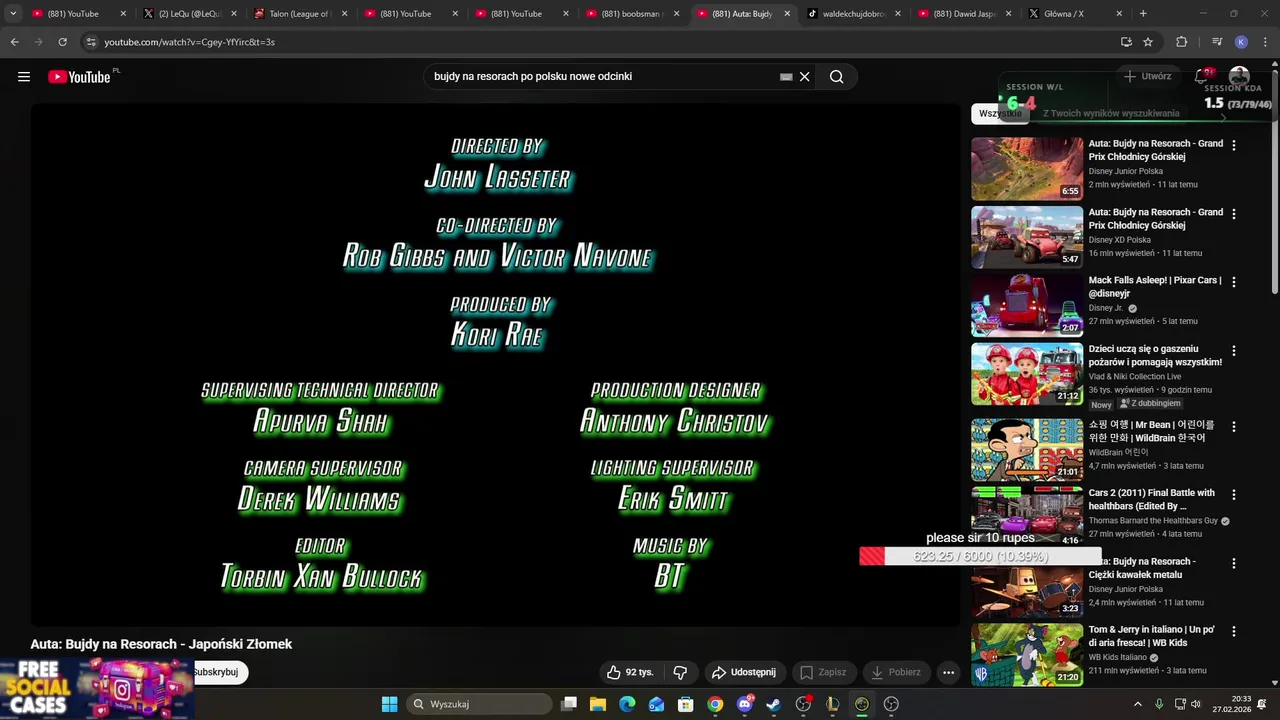Image resolution: width=1280 pixels, height=720 pixels.
Task: Click the Subskrybuj button
Action: click(218, 672)
